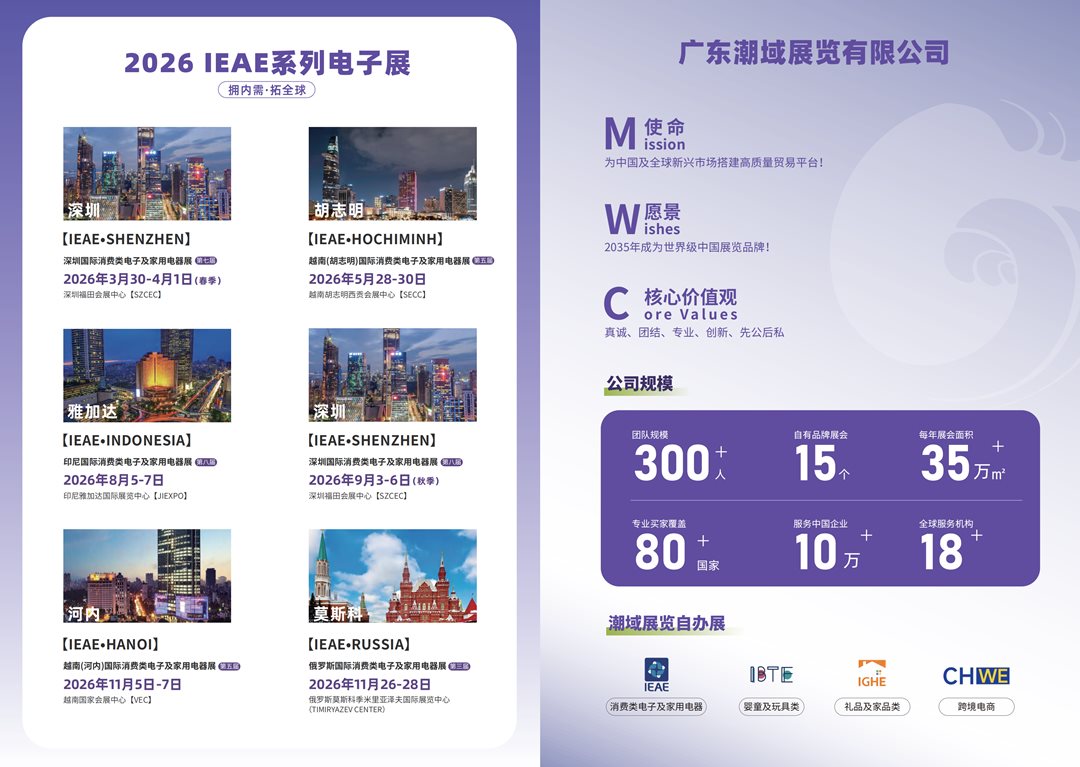Click the venue text 印尼雅加达国际展览中心【JIEXPO】
Image resolution: width=1080 pixels, height=767 pixels.
click(x=125, y=496)
